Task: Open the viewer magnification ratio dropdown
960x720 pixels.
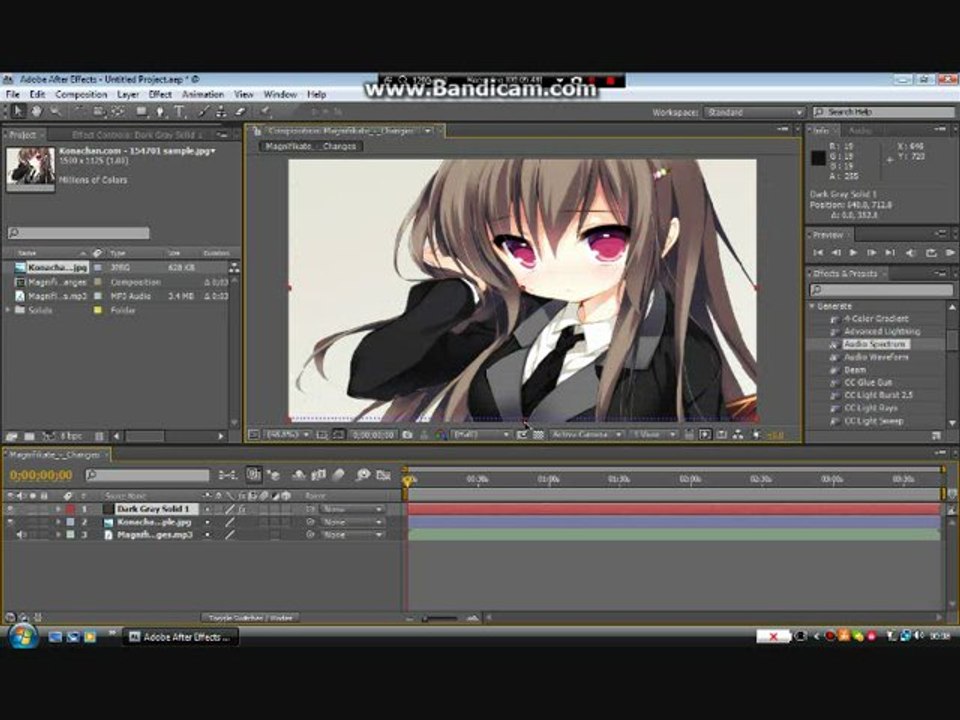Action: (288, 435)
